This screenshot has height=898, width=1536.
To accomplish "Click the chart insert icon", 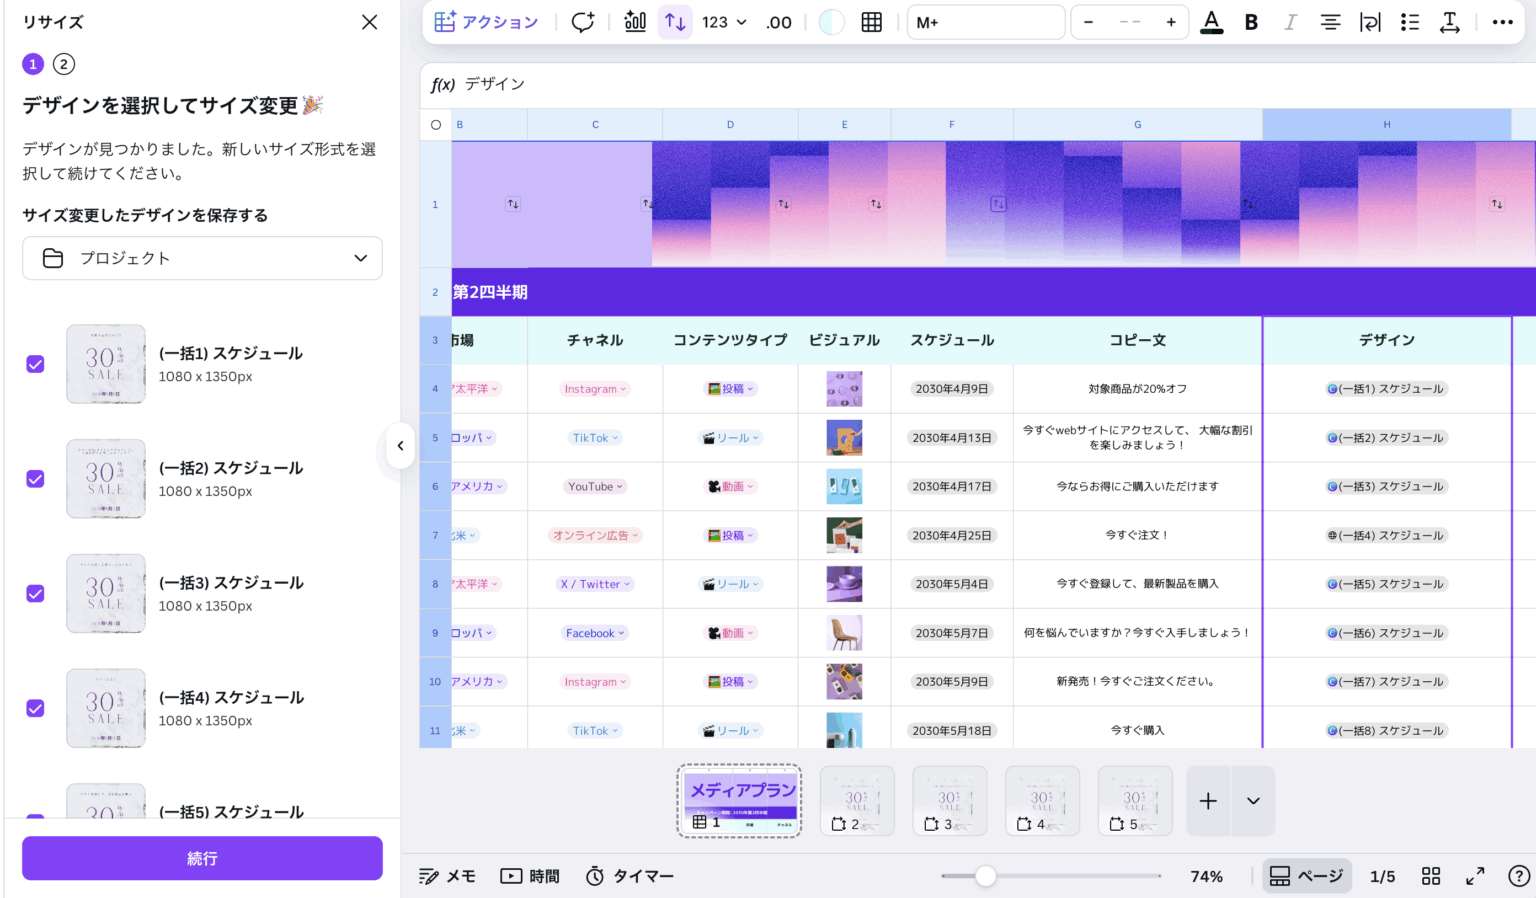I will [635, 22].
